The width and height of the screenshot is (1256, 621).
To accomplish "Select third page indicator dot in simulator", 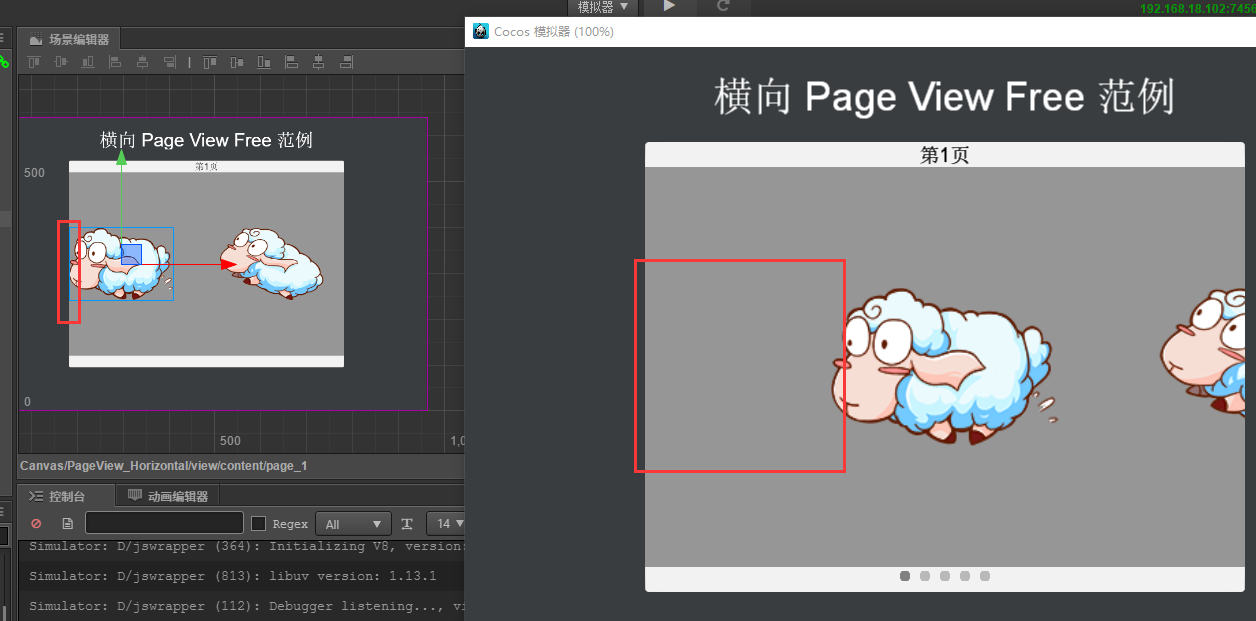I will [945, 576].
